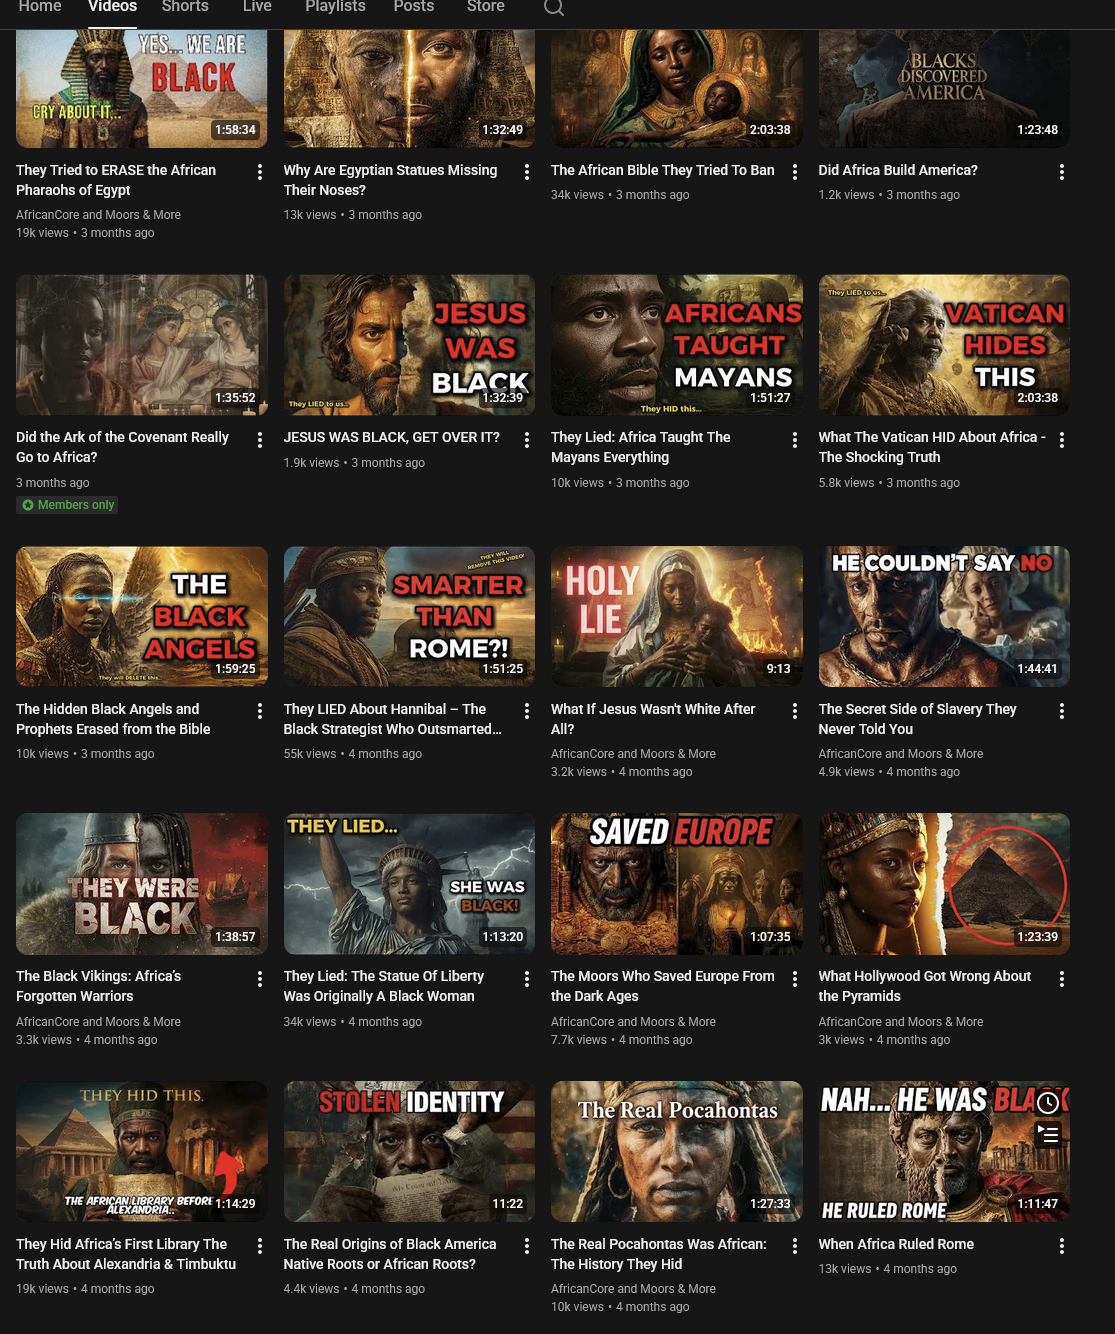Open options menu for 'They LIED About Hannibal' video
1115x1334 pixels.
click(x=527, y=711)
